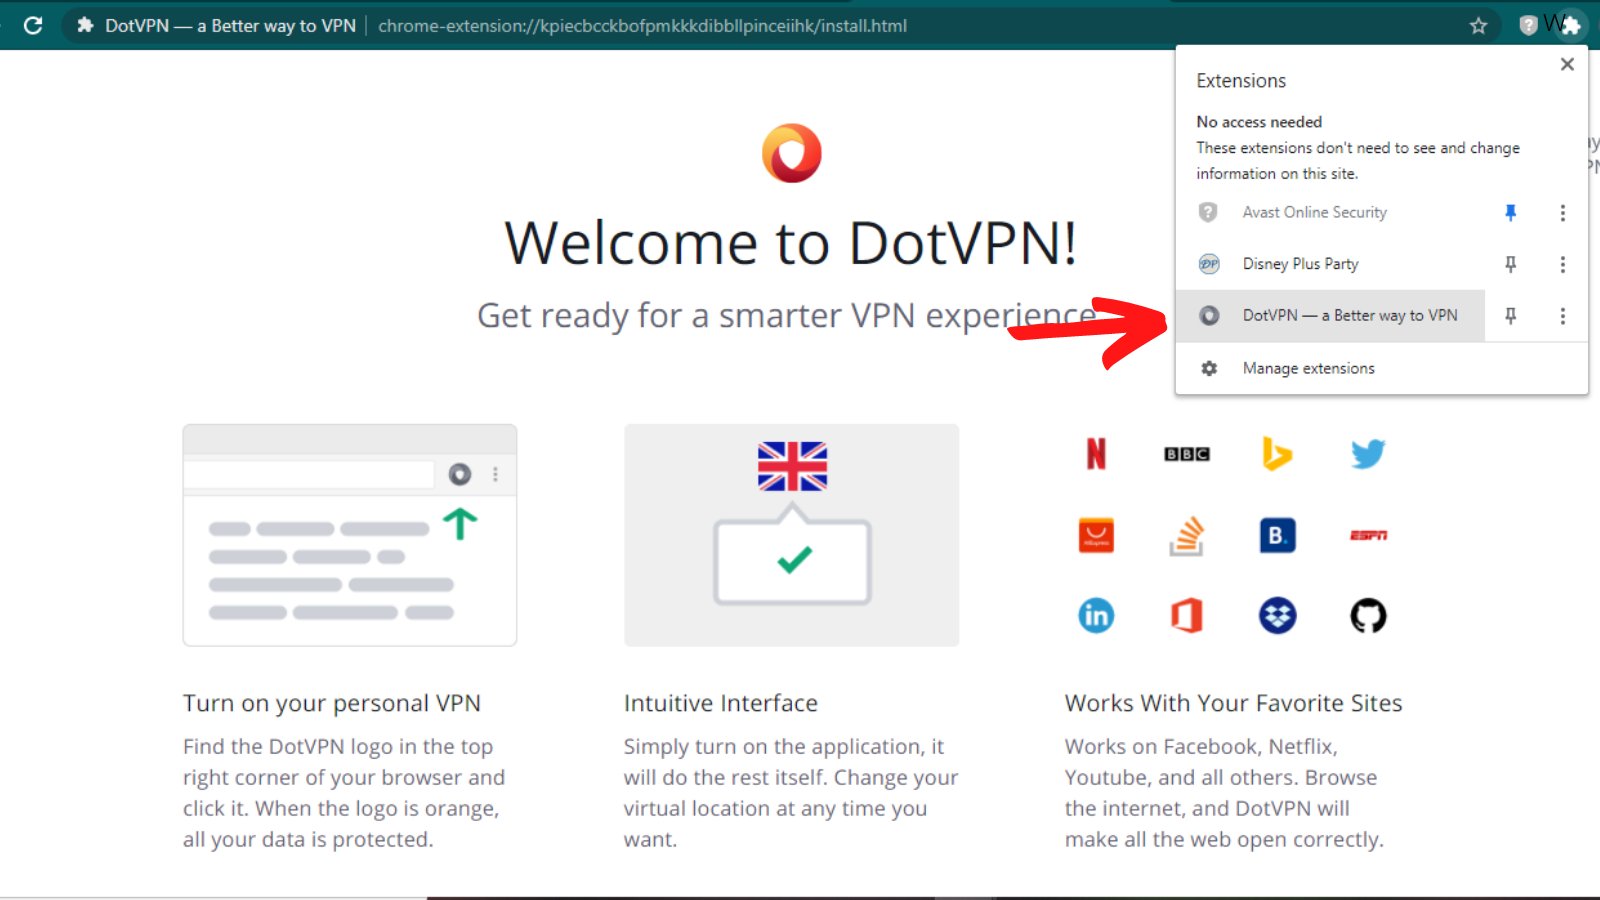Focus the chrome-extension URL in the address bar
The image size is (1600, 900).
click(x=642, y=26)
